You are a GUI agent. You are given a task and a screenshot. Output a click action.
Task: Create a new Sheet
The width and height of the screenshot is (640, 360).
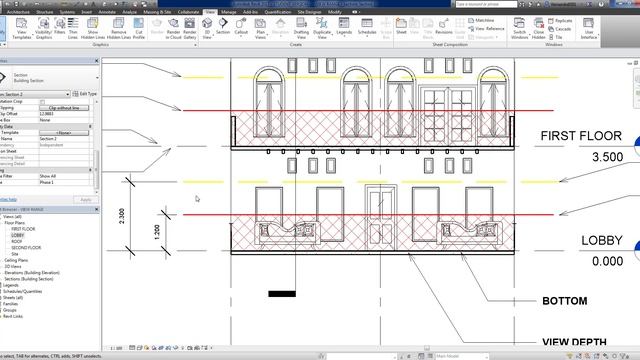pos(402,26)
